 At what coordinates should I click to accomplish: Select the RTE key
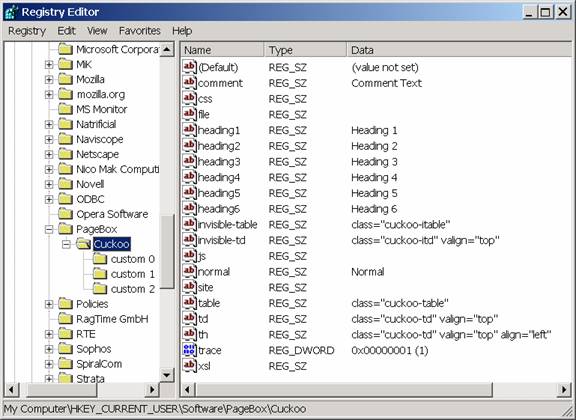pyautogui.click(x=86, y=334)
